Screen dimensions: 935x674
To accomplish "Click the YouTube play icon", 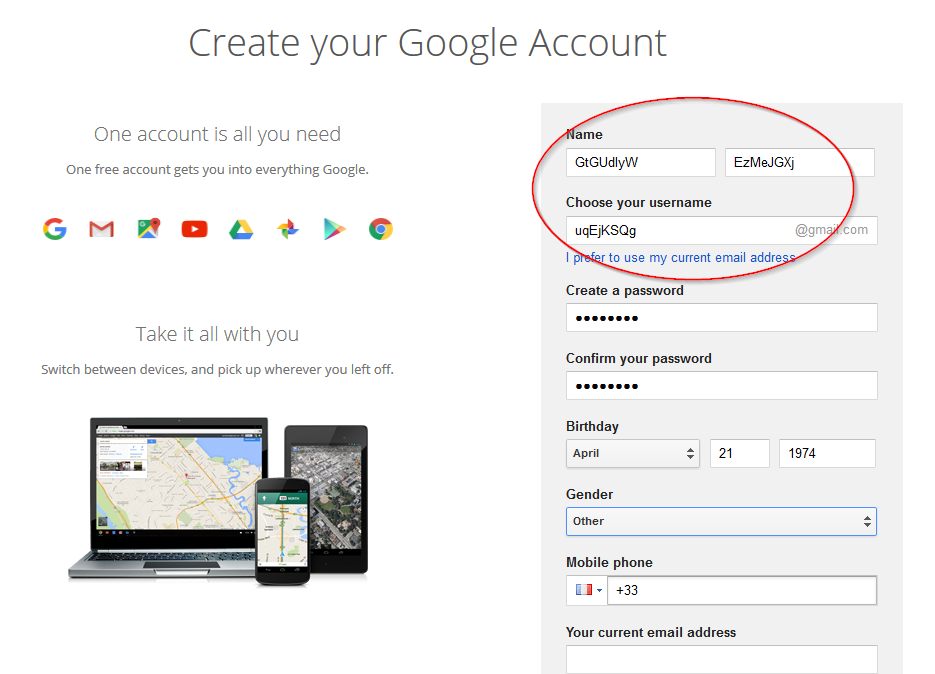I will pos(194,229).
